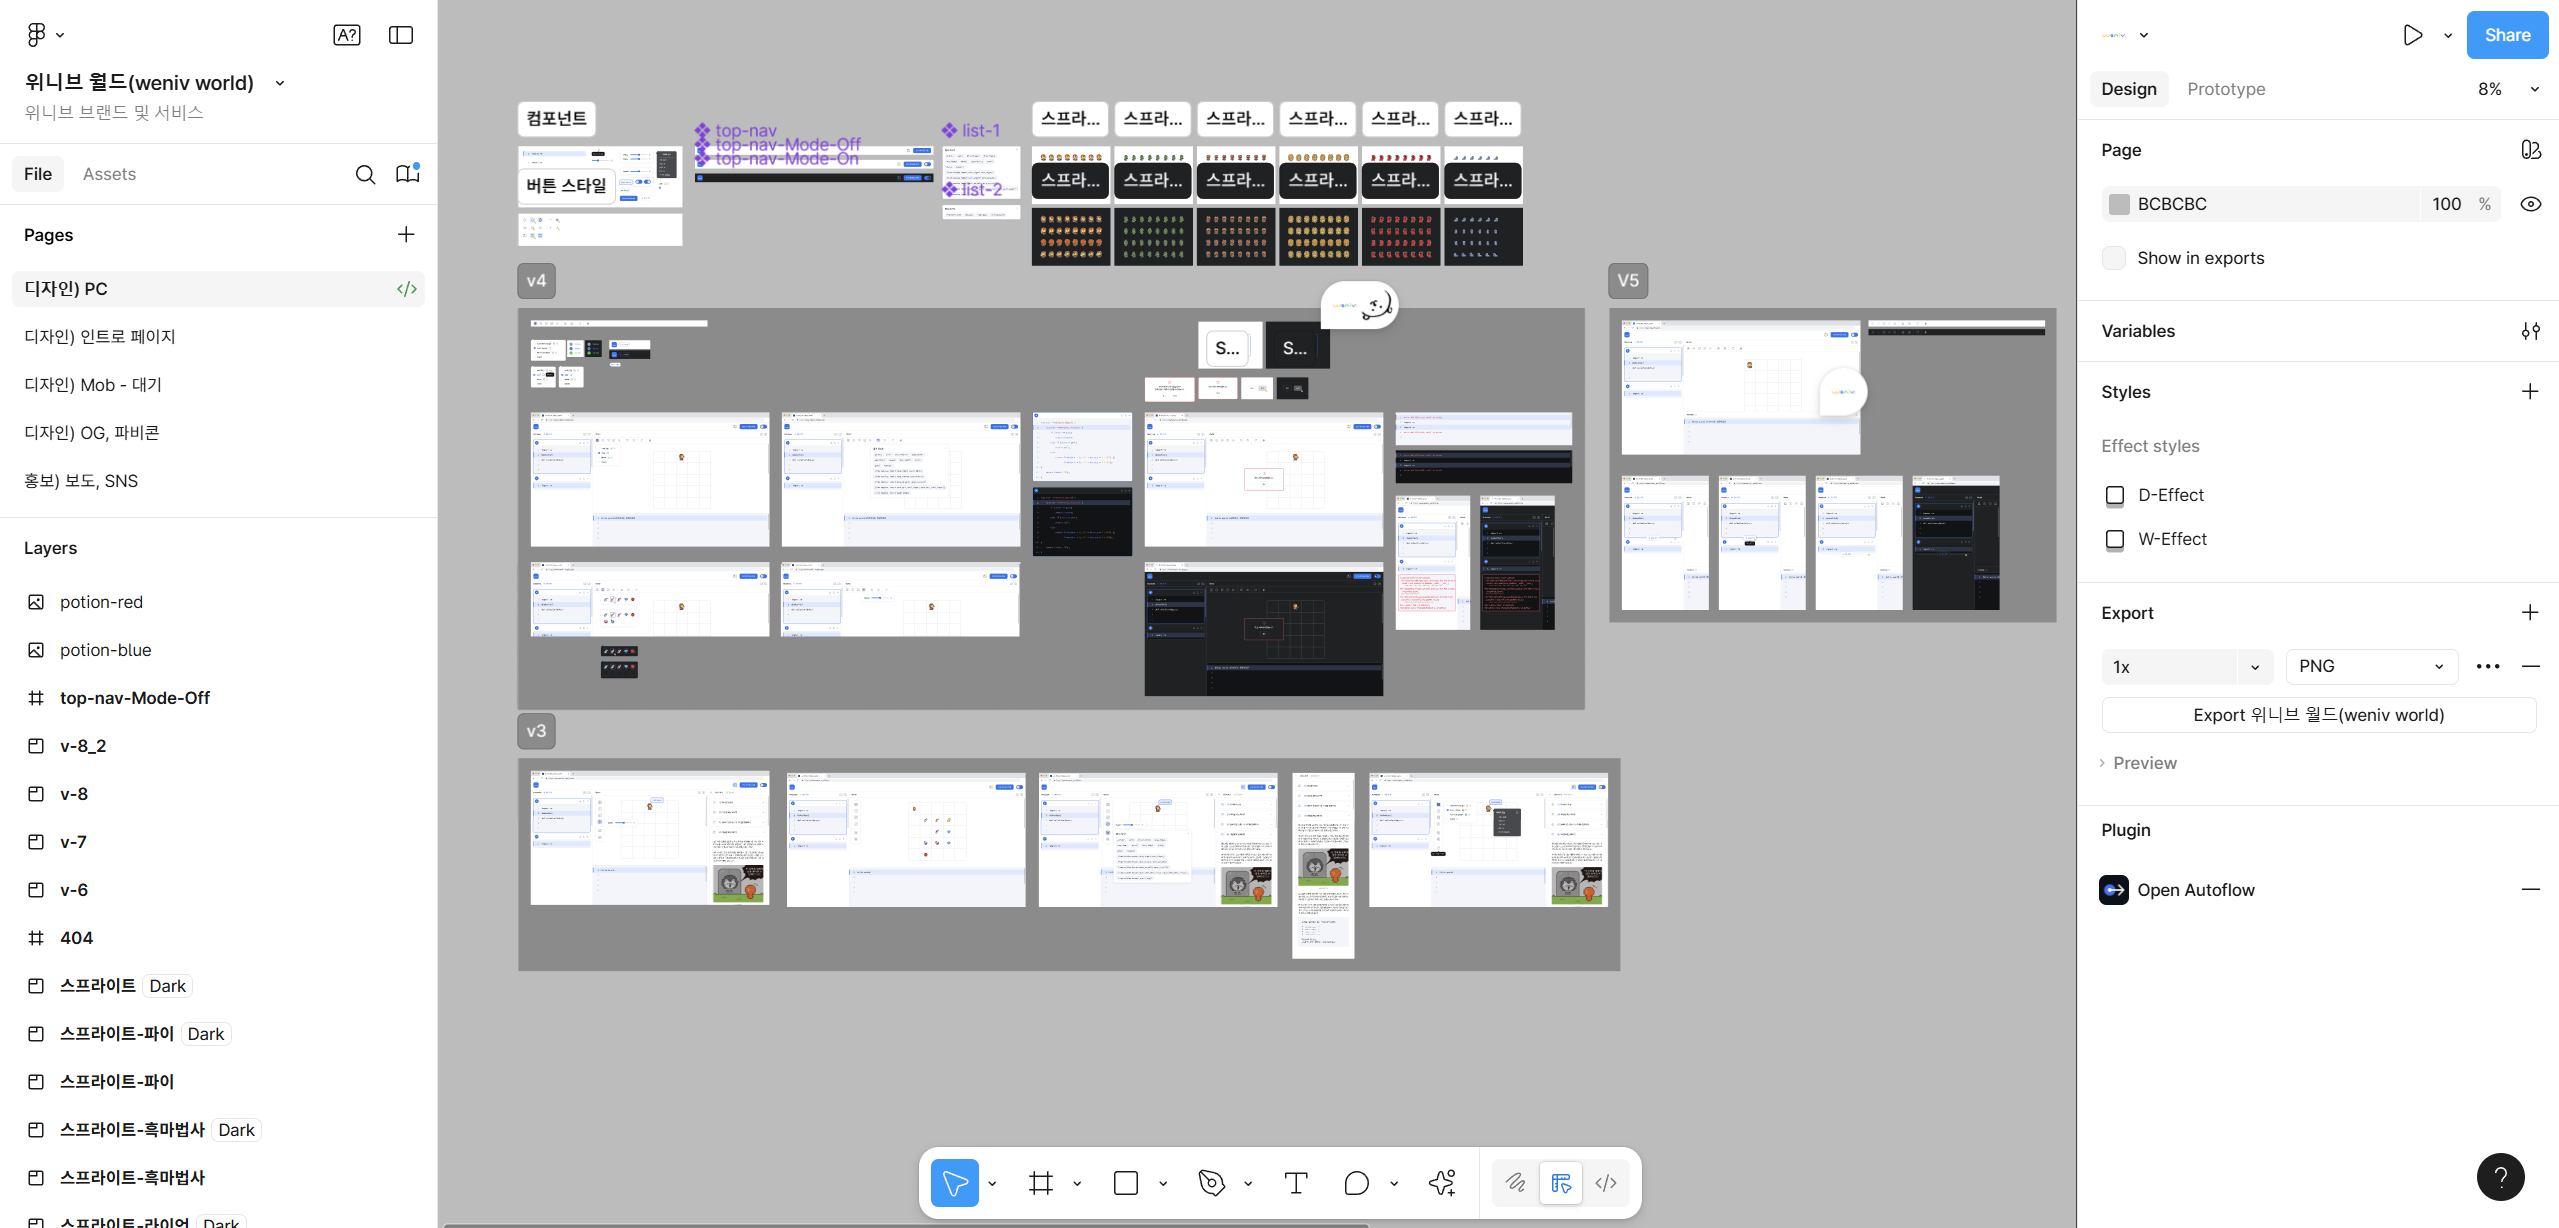Open the PNG format dropdown

tap(2371, 666)
